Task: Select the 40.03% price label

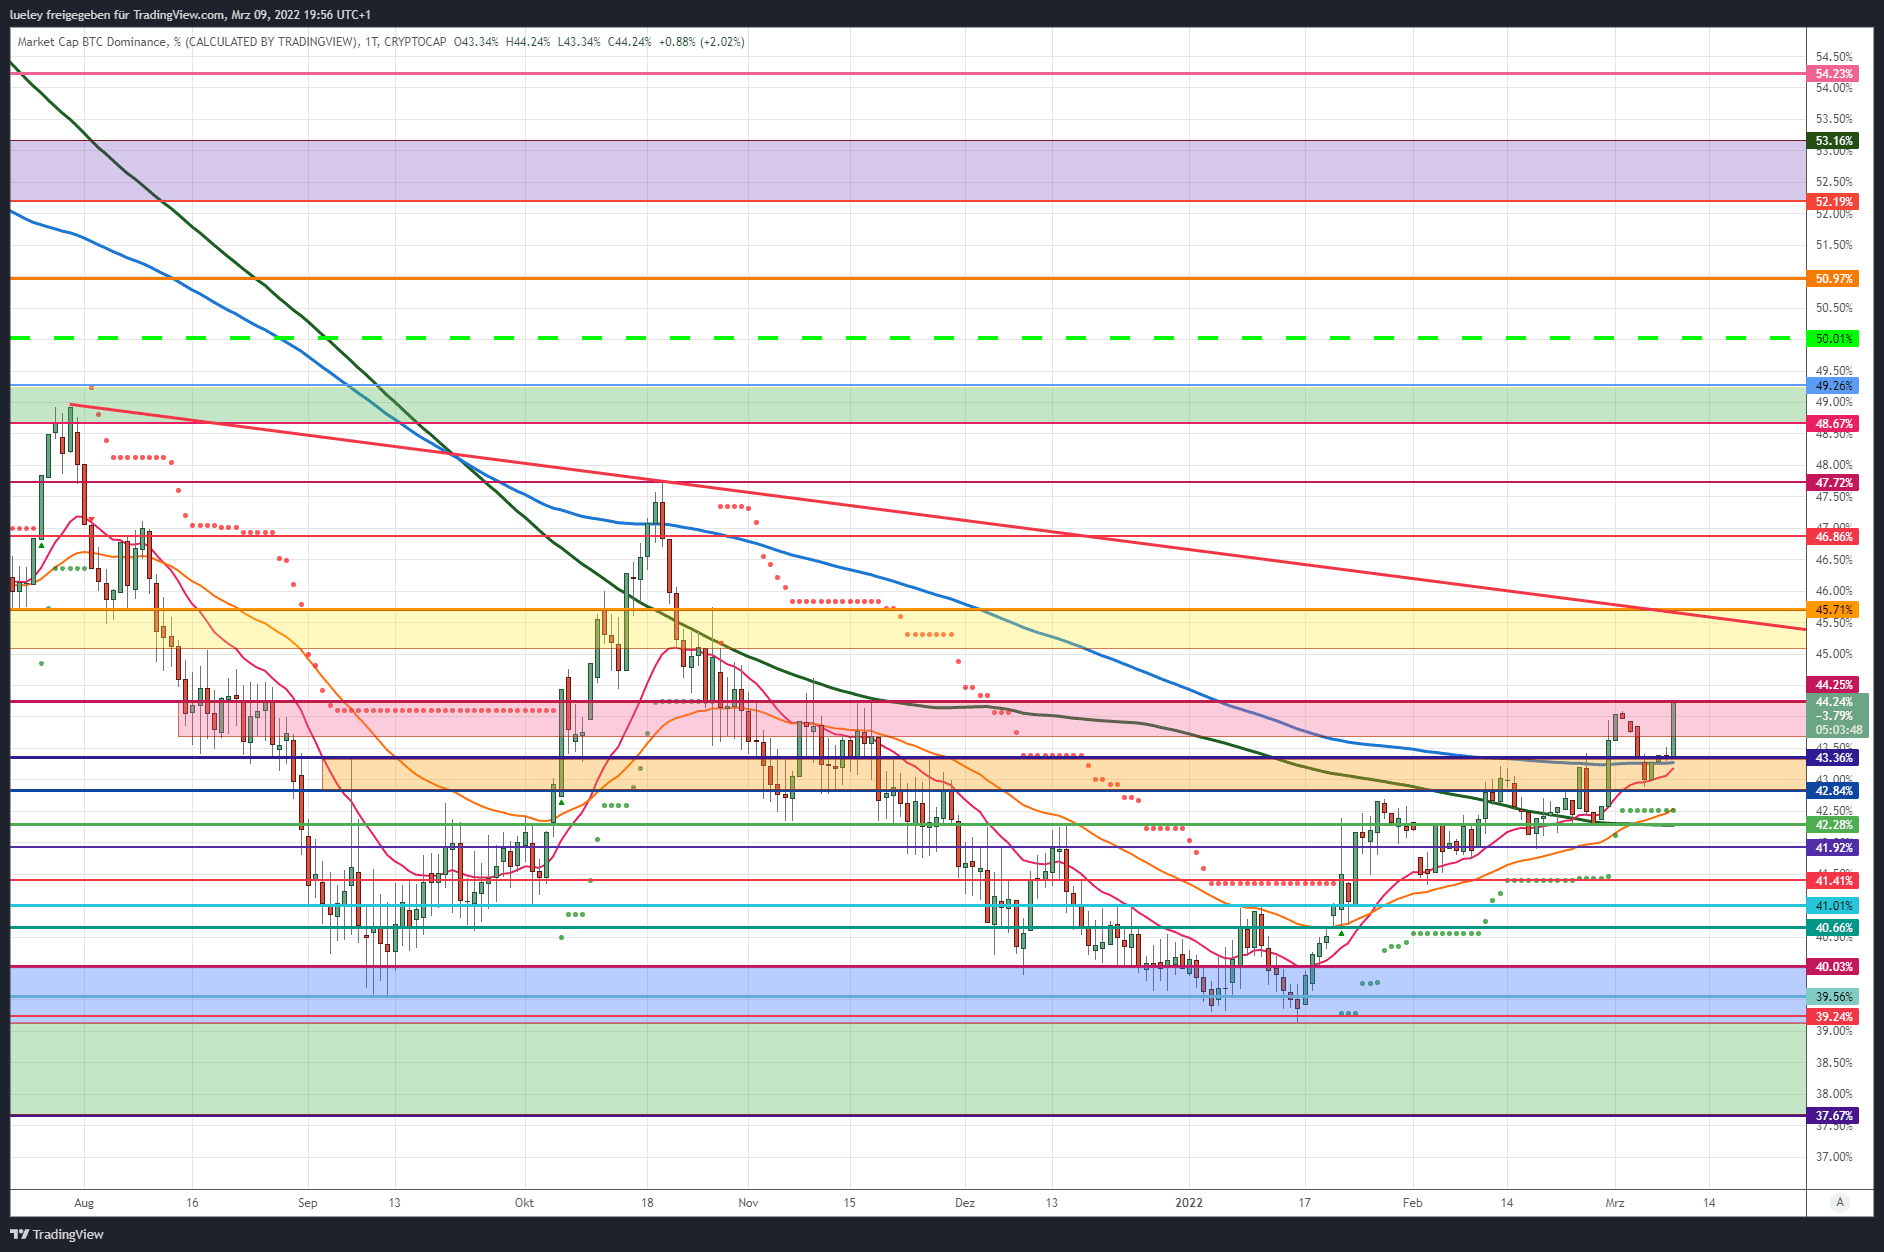Action: (x=1833, y=967)
